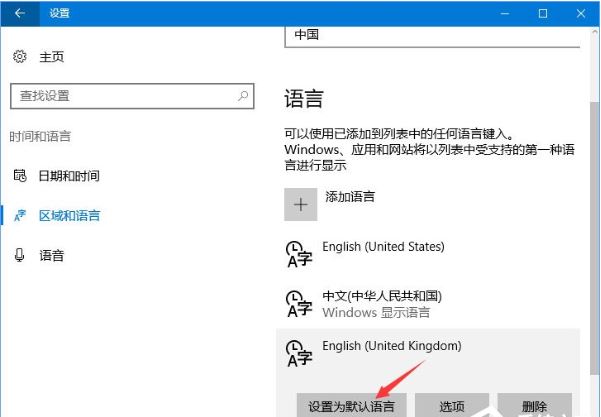Open 日期和时间 settings page
Screen dimensions: 601x417
69,176
